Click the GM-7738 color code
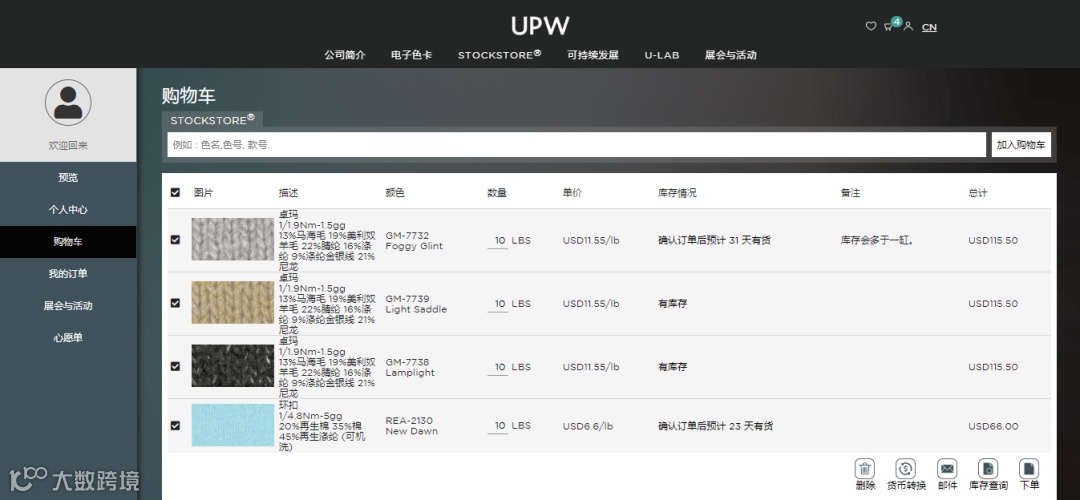 coord(407,362)
